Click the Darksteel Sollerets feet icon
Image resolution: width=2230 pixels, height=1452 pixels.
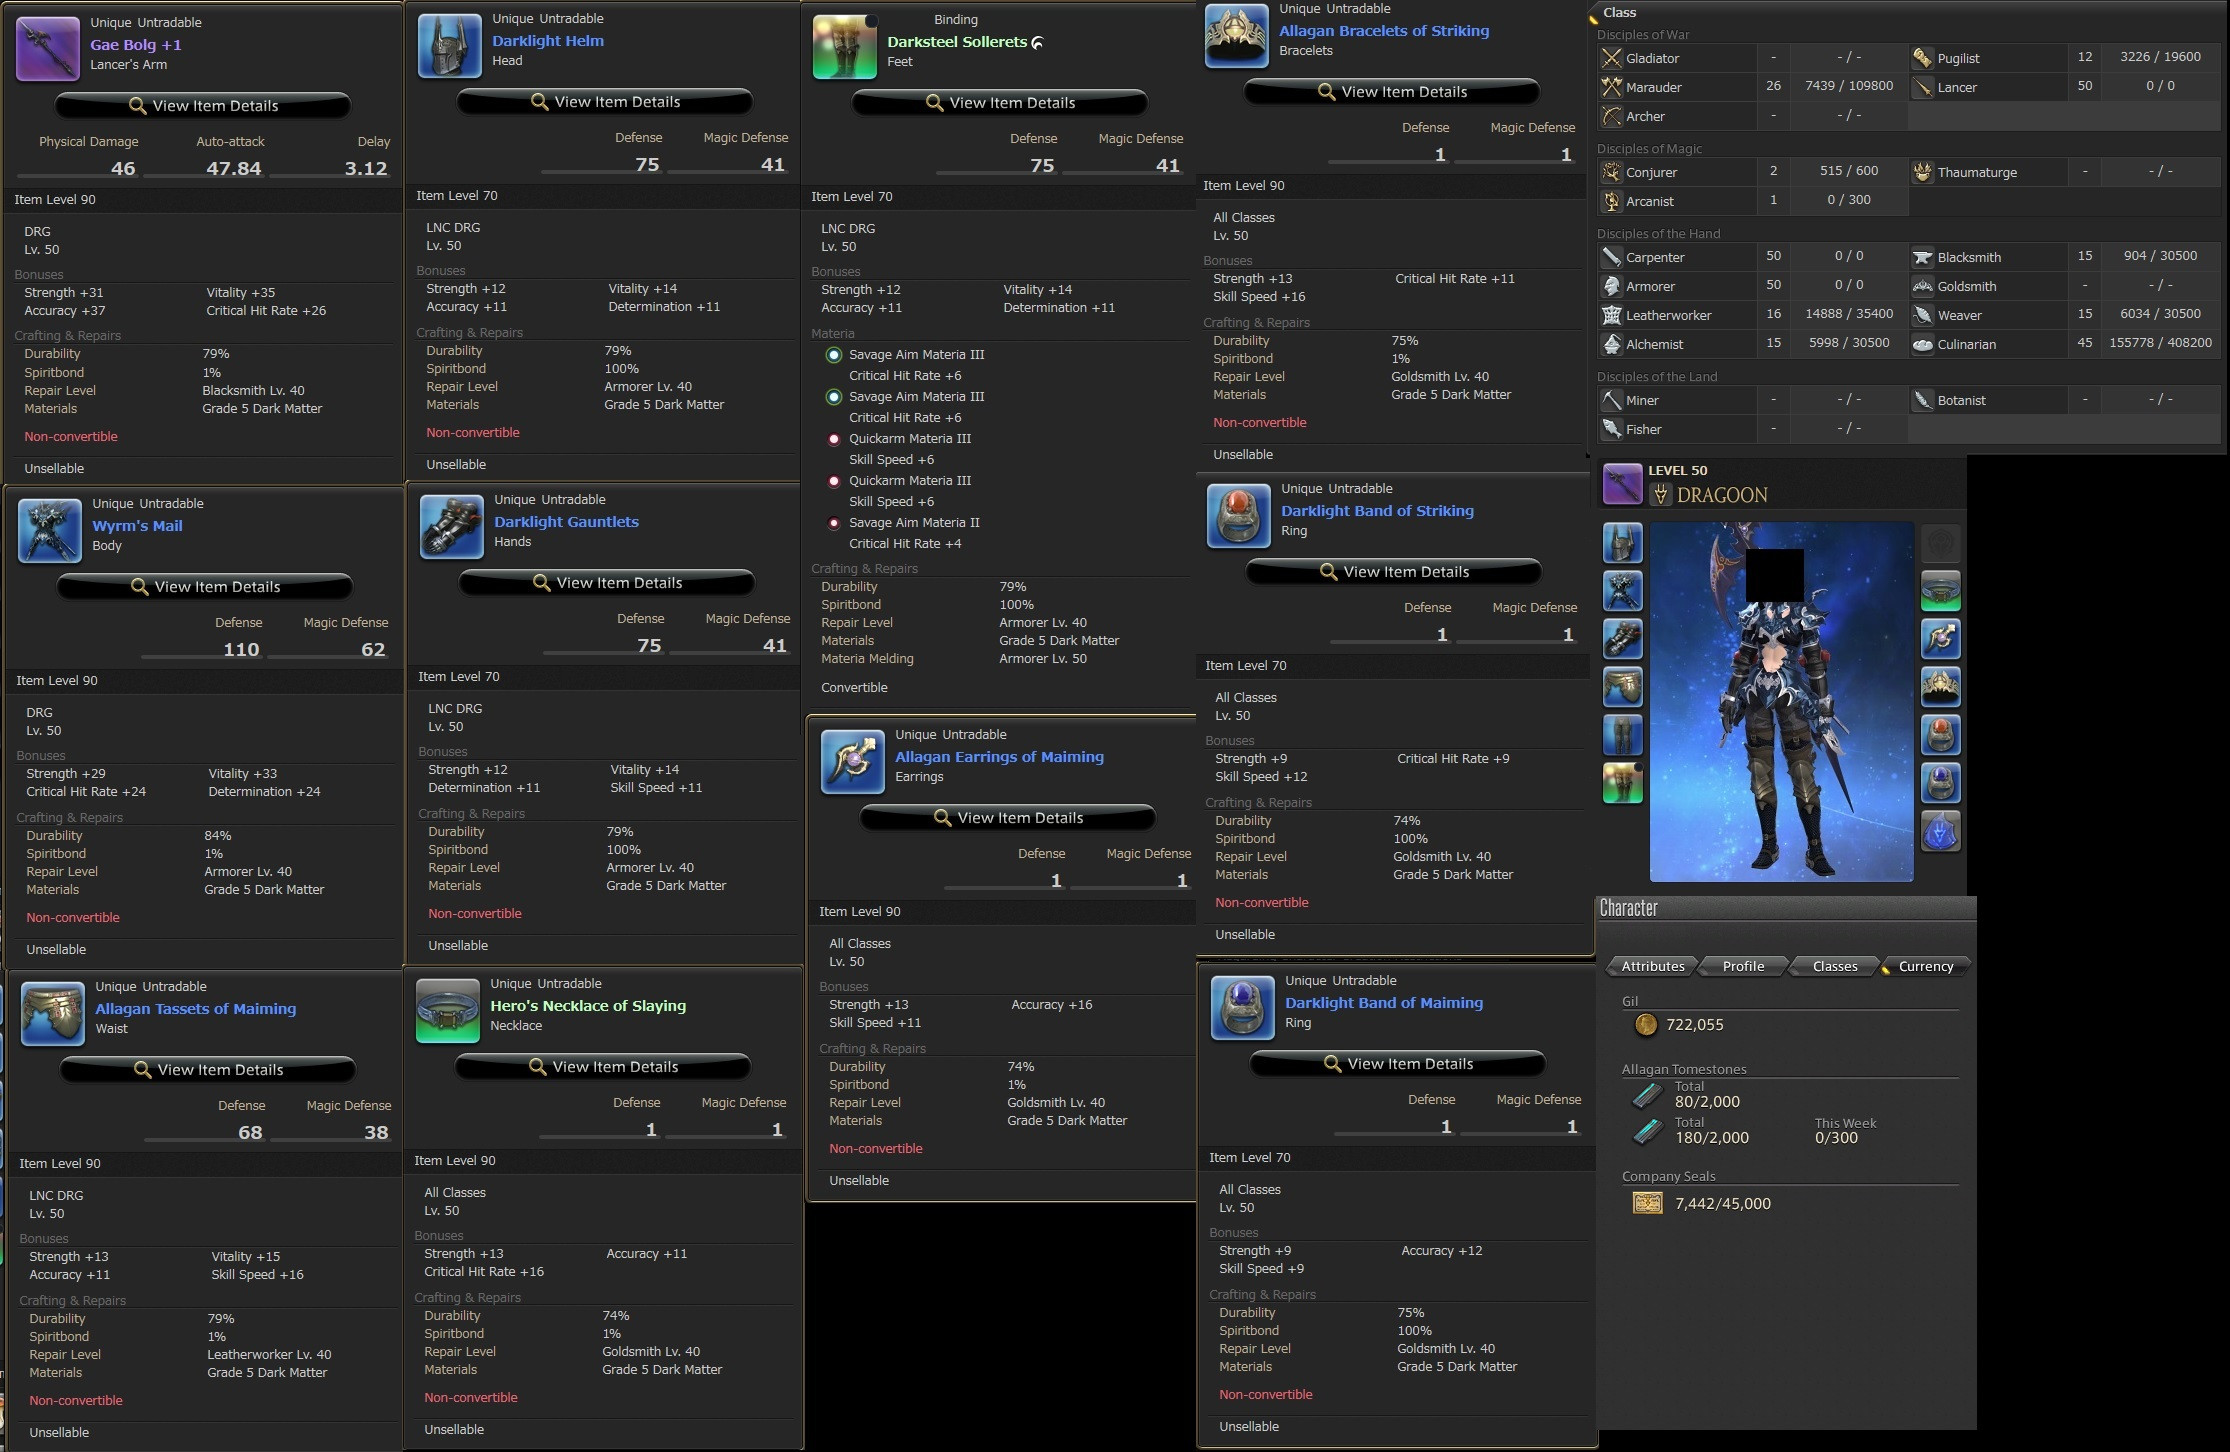pos(845,46)
